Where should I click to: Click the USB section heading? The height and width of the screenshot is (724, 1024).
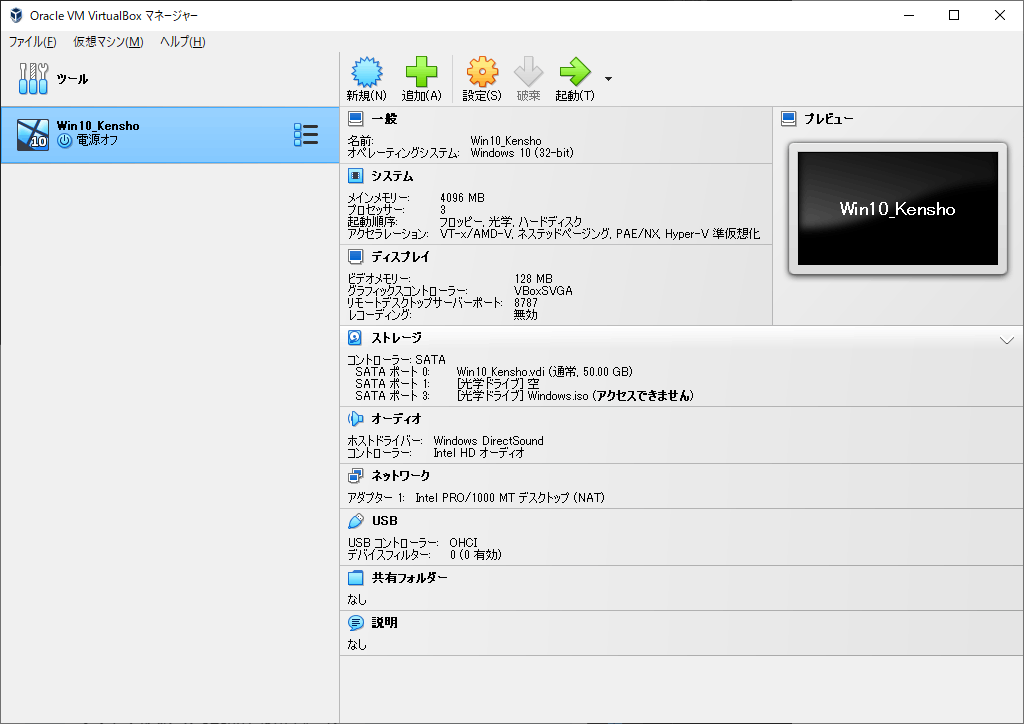pos(385,521)
